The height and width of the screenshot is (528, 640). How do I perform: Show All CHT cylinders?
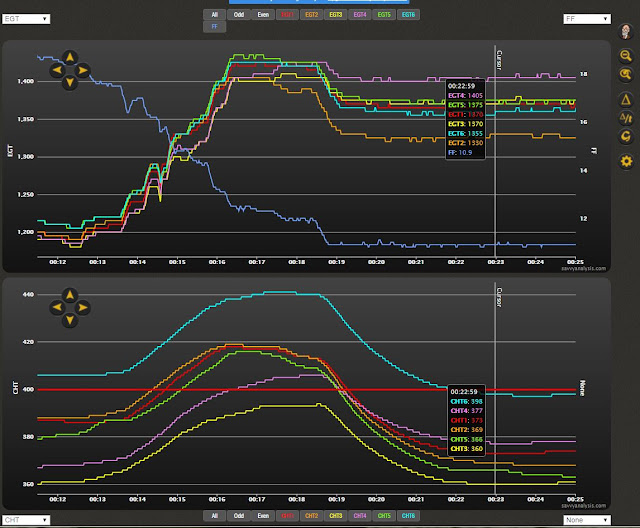point(215,516)
